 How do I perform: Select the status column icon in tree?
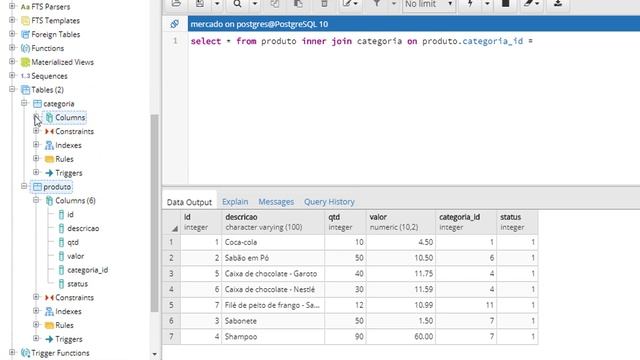coord(61,284)
